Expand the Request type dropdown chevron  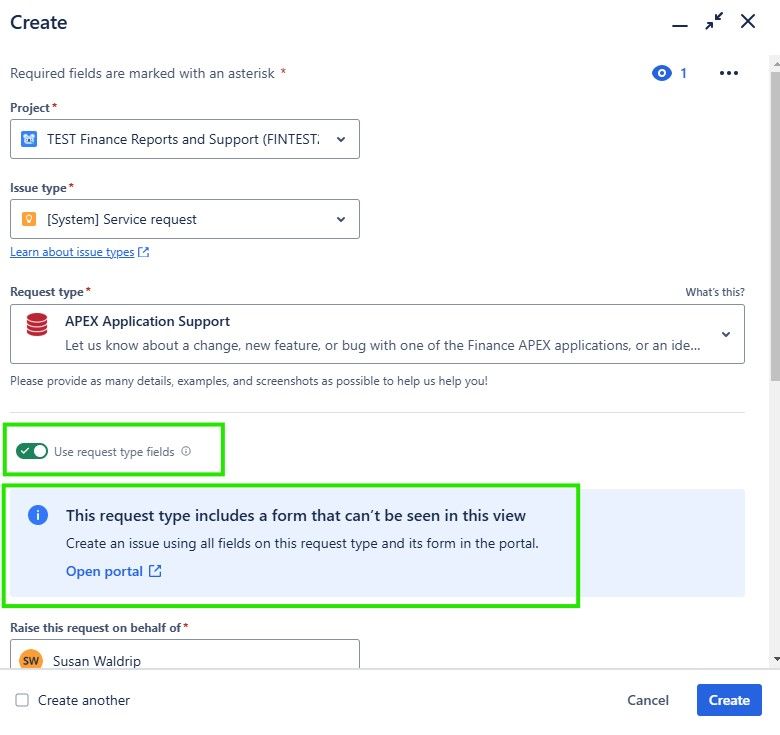click(x=726, y=334)
